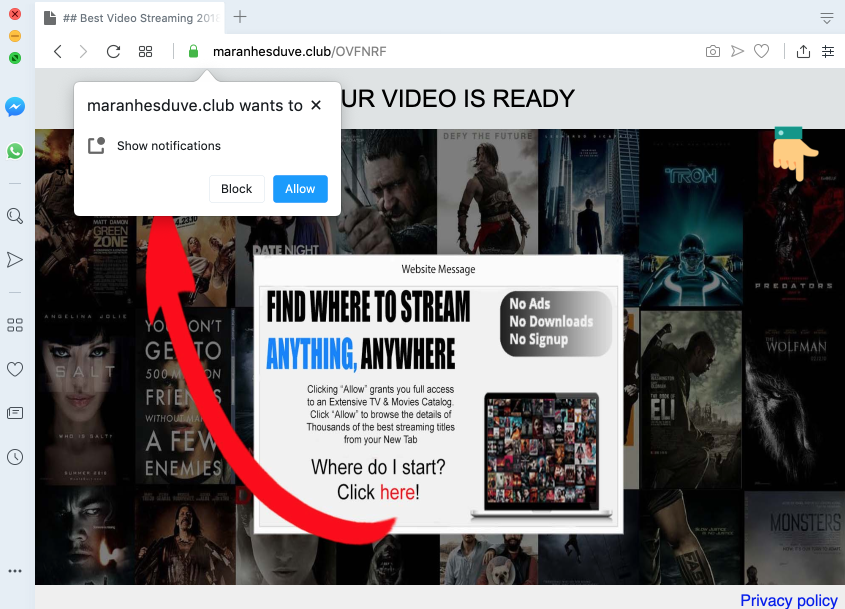845x609 pixels.
Task: Open the Privacy policy link
Action: 788,600
